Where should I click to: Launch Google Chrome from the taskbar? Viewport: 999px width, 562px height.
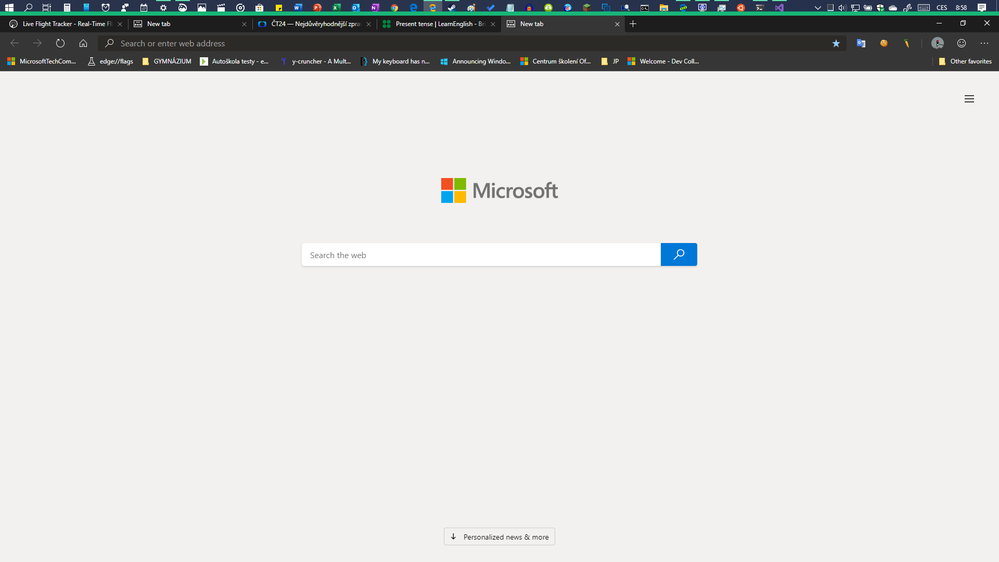click(394, 8)
